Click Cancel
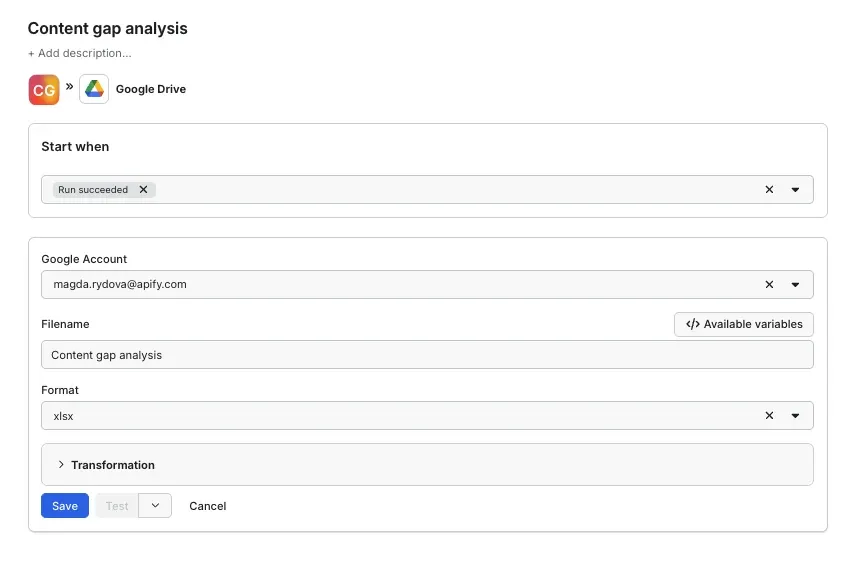Screen dimensions: 852x575 point(208,506)
